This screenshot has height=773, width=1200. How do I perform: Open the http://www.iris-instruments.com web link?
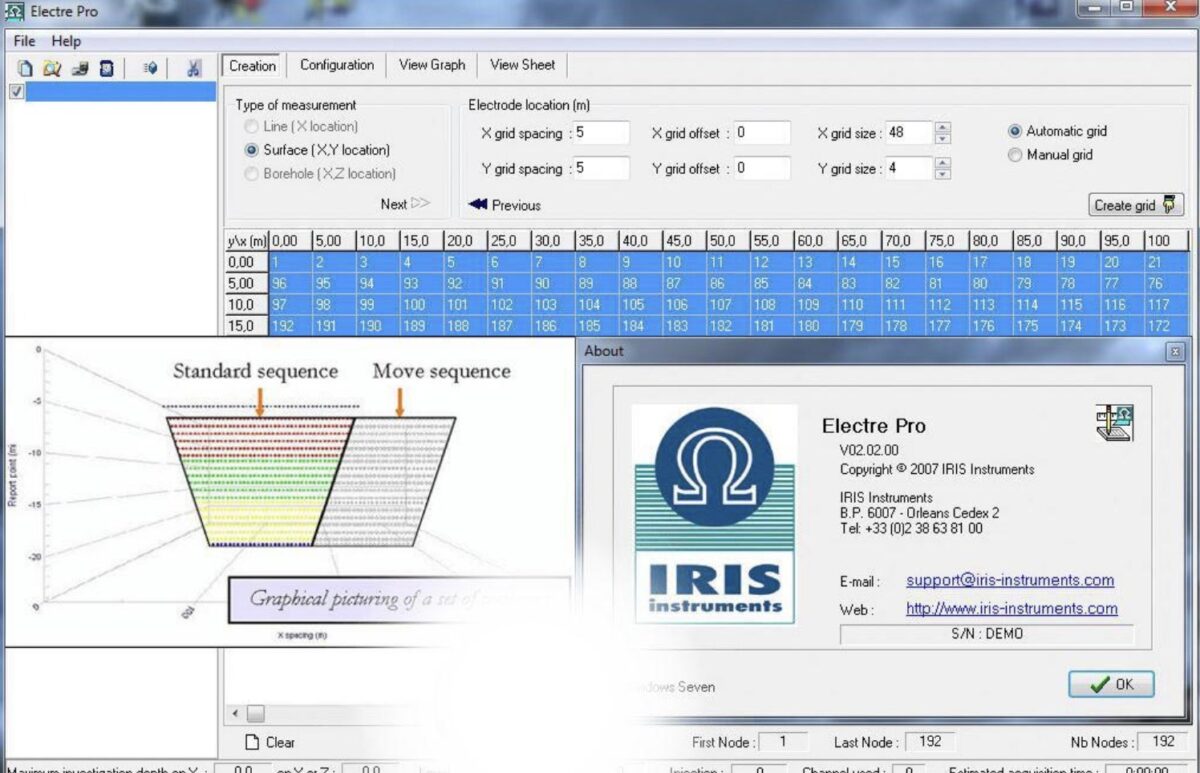(1012, 608)
